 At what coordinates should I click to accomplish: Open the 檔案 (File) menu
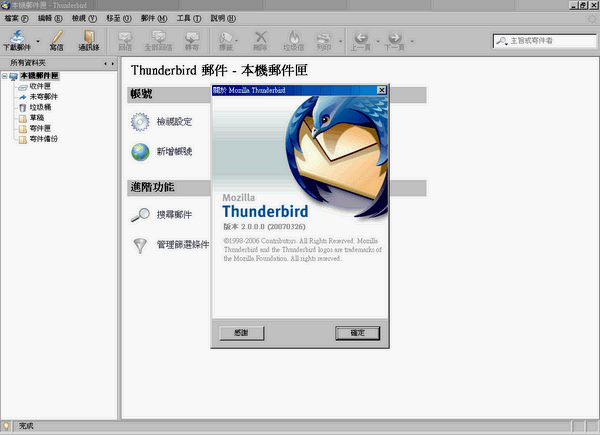tap(17, 18)
